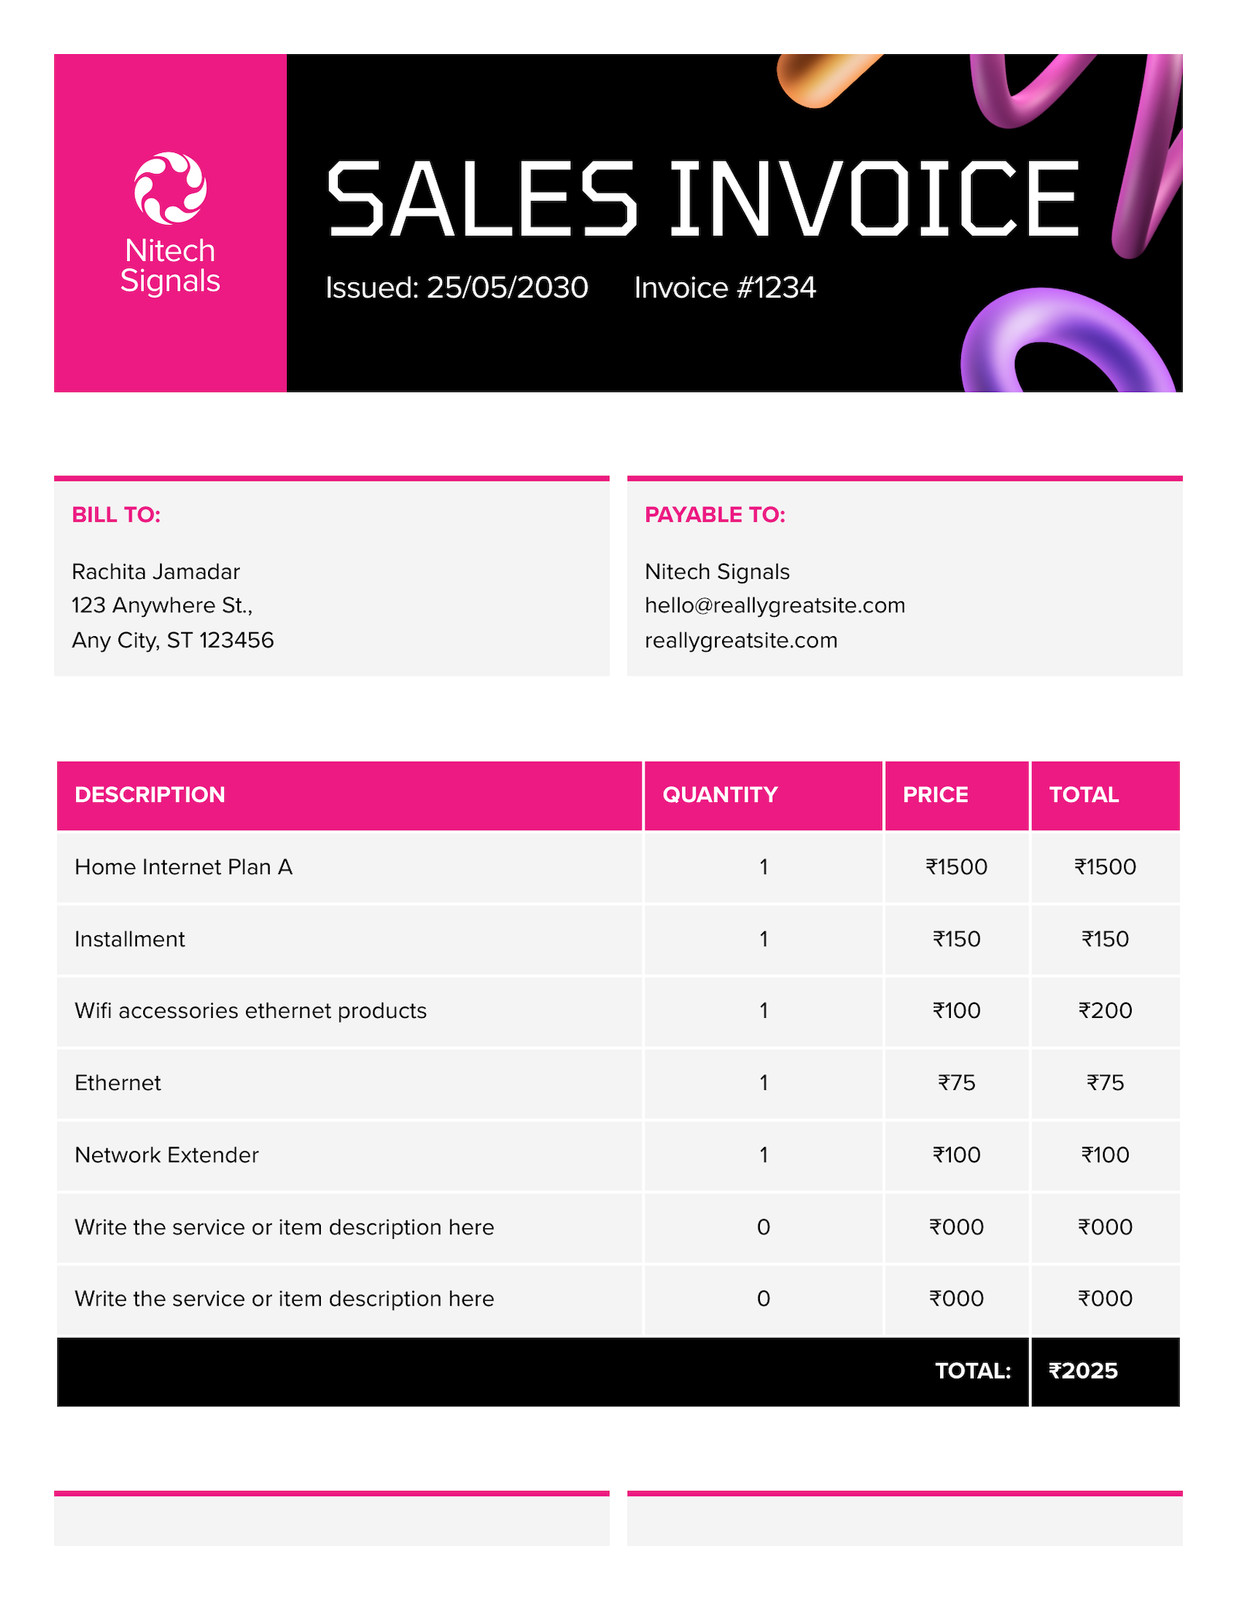Click the ₹75 price for Ethernet
This screenshot has width=1237, height=1600.
957,1083
